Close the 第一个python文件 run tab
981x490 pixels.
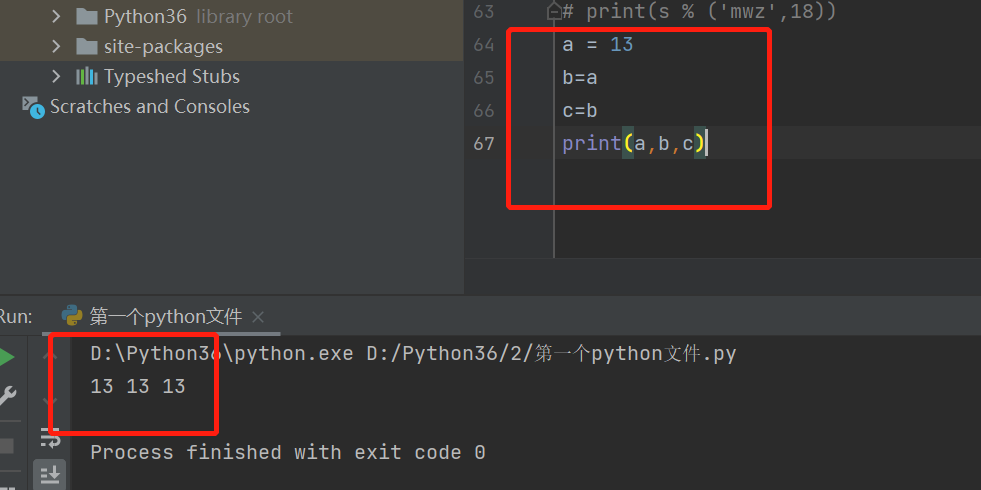click(x=258, y=317)
